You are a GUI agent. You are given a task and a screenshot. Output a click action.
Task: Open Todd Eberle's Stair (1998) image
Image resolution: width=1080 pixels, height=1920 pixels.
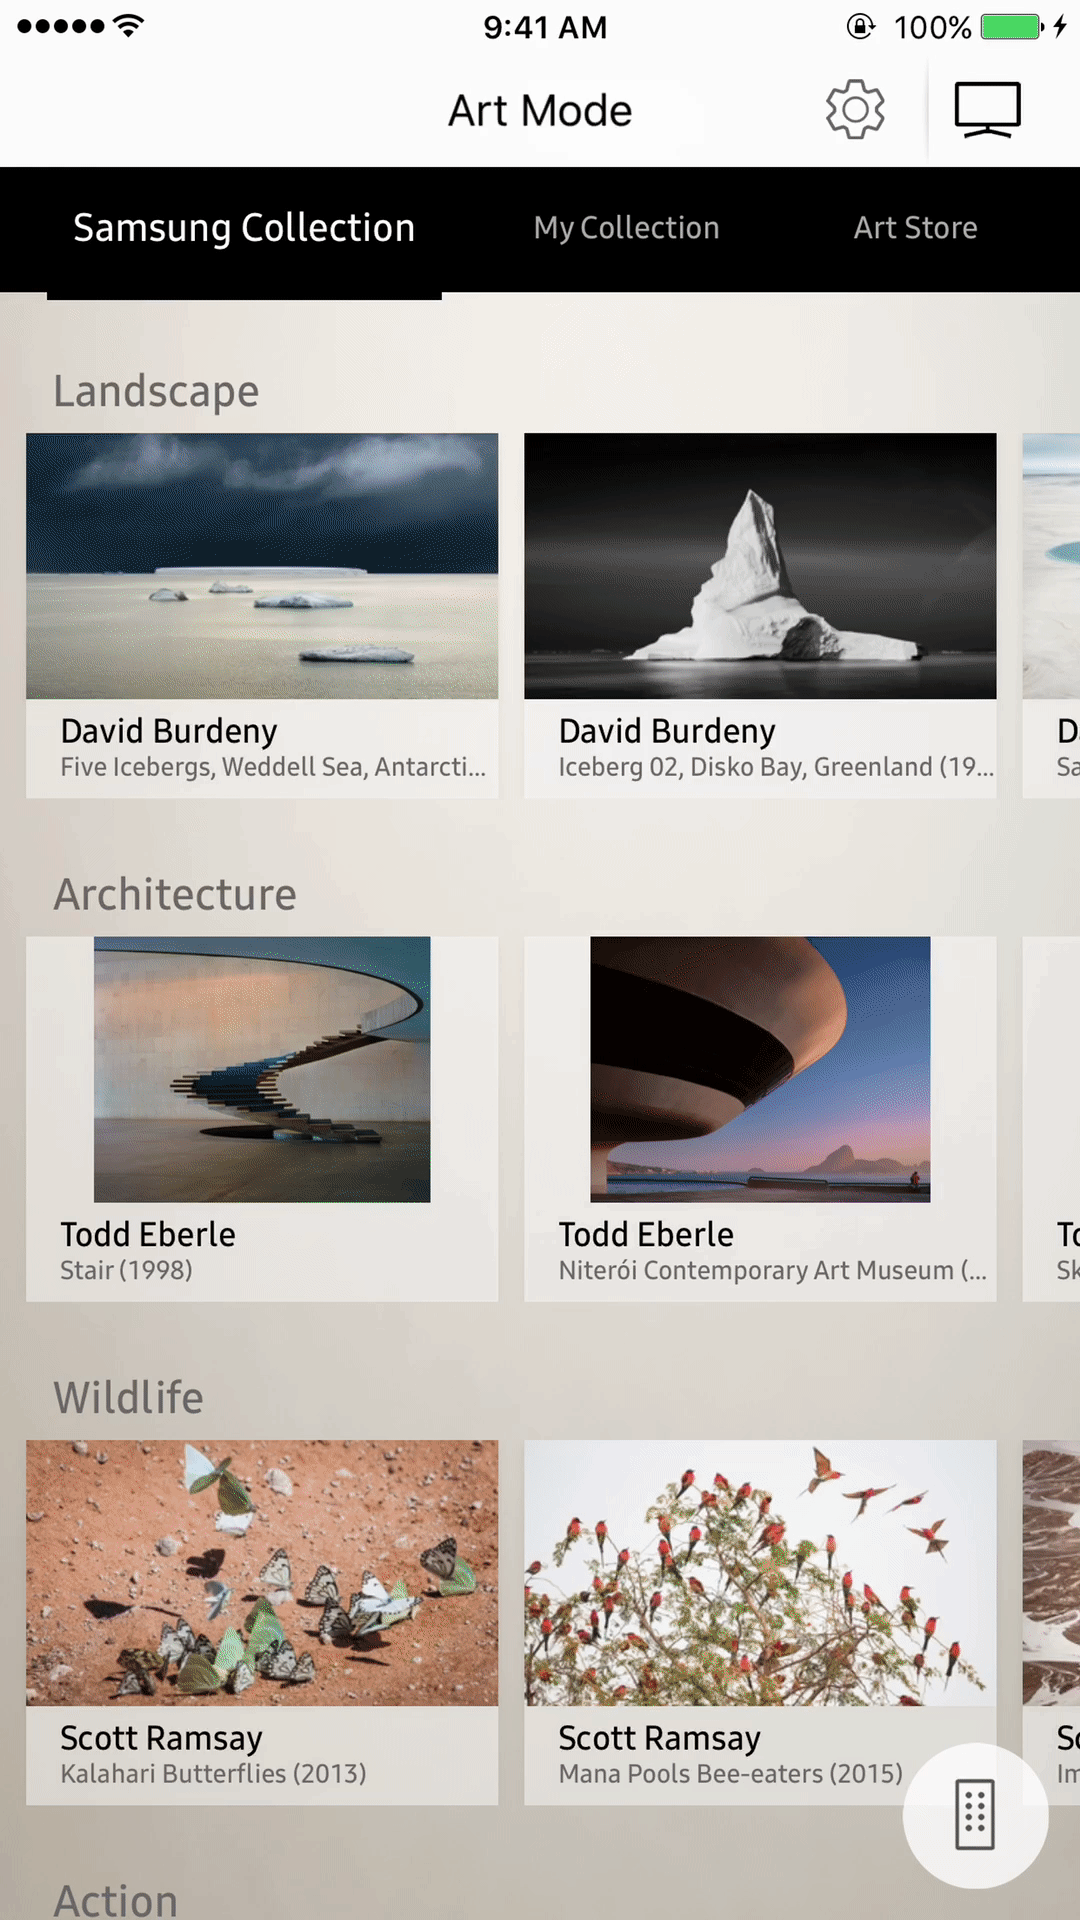262,1069
